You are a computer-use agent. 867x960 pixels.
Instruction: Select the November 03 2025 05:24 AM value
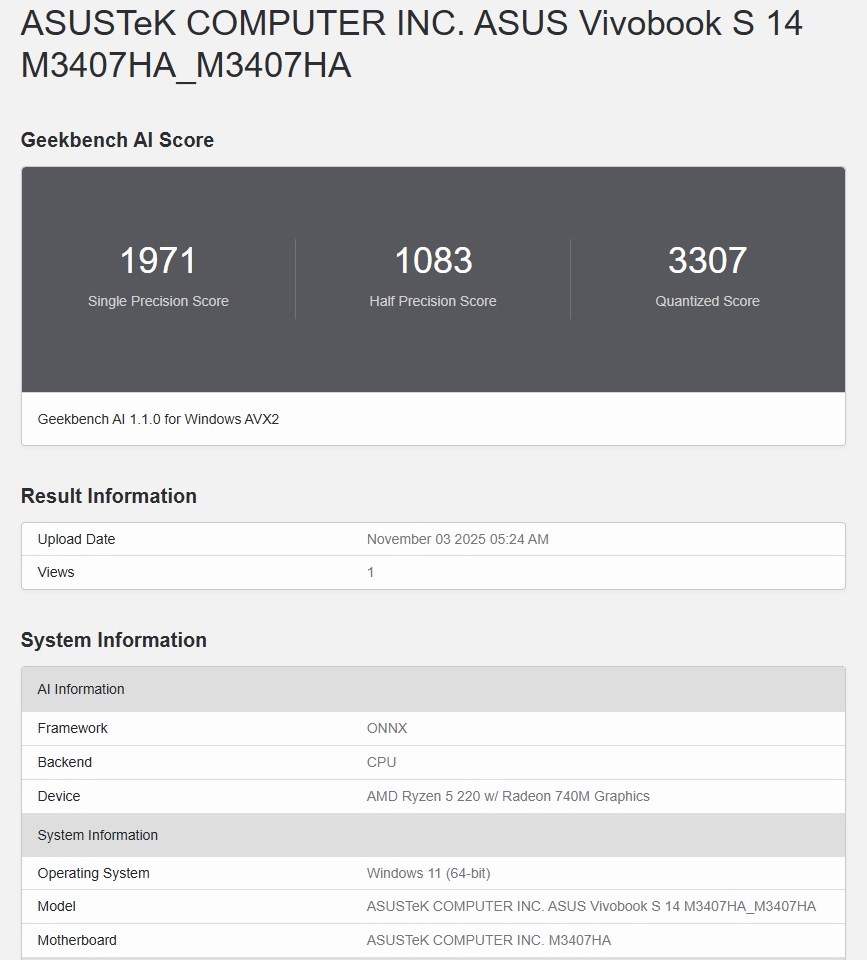tap(457, 539)
